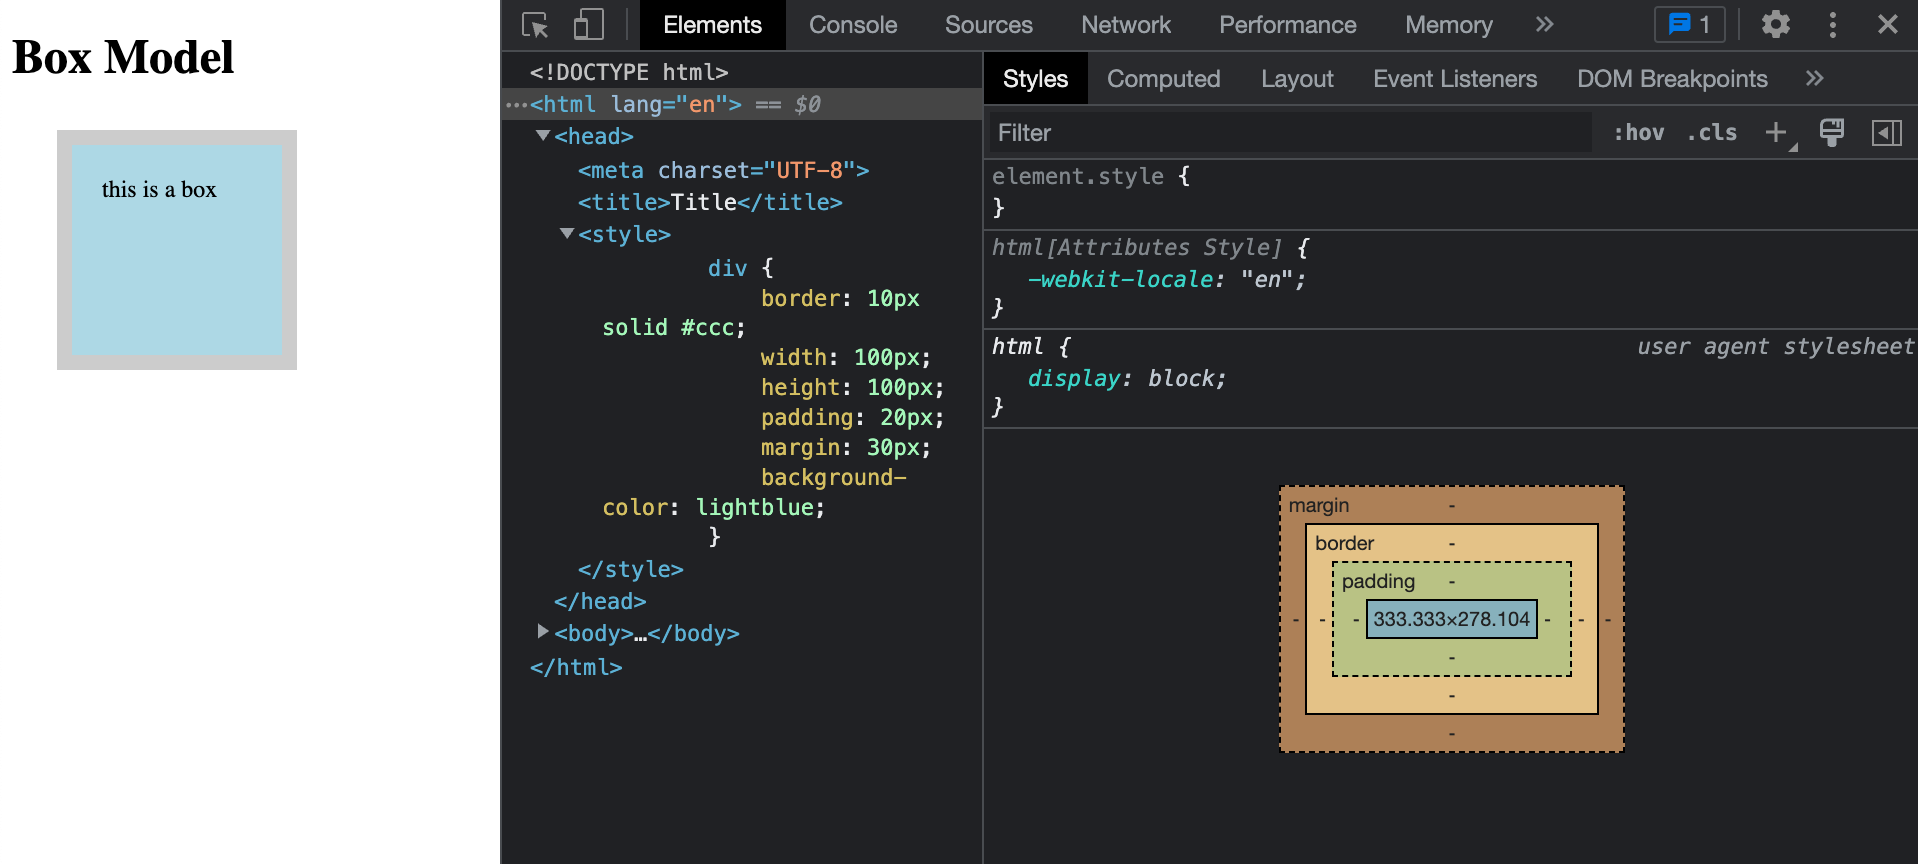
Task: Toggle the computed styles sidebar icon
Action: click(1886, 132)
